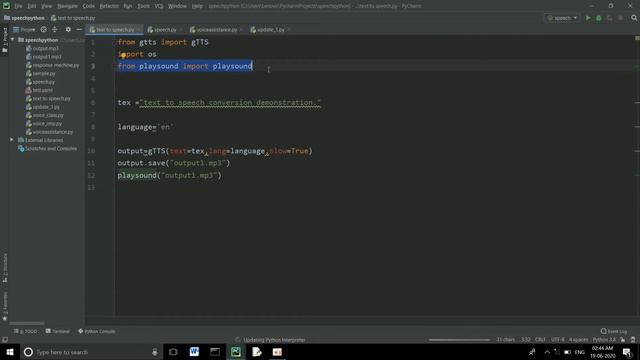The image size is (640, 360).
Task: Open the Terminal tool window
Action: pos(58,331)
